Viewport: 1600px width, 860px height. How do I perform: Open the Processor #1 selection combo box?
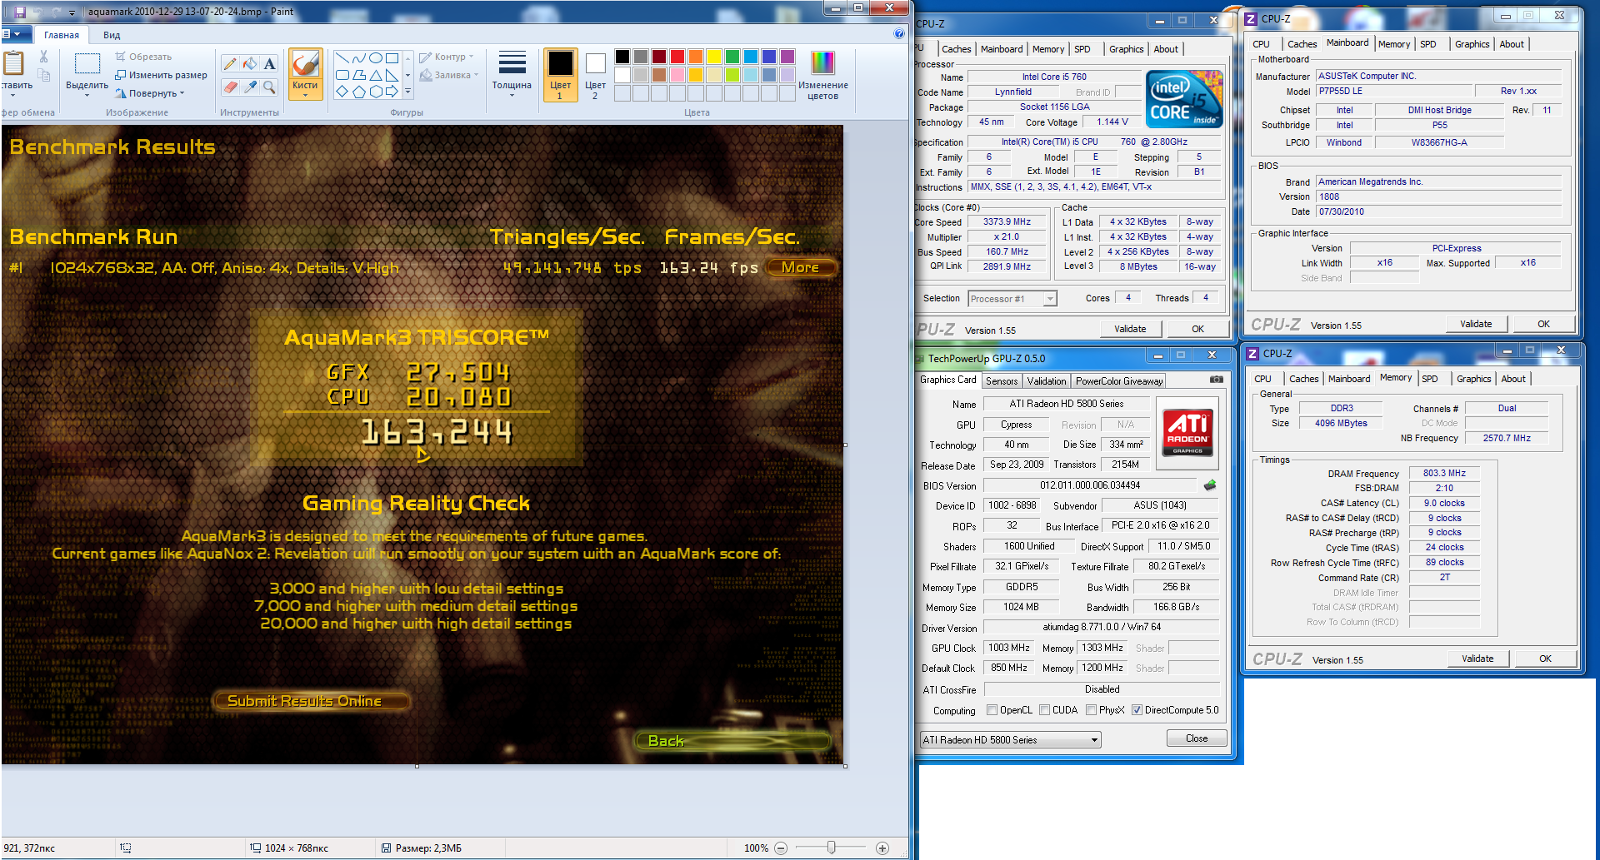click(1012, 299)
